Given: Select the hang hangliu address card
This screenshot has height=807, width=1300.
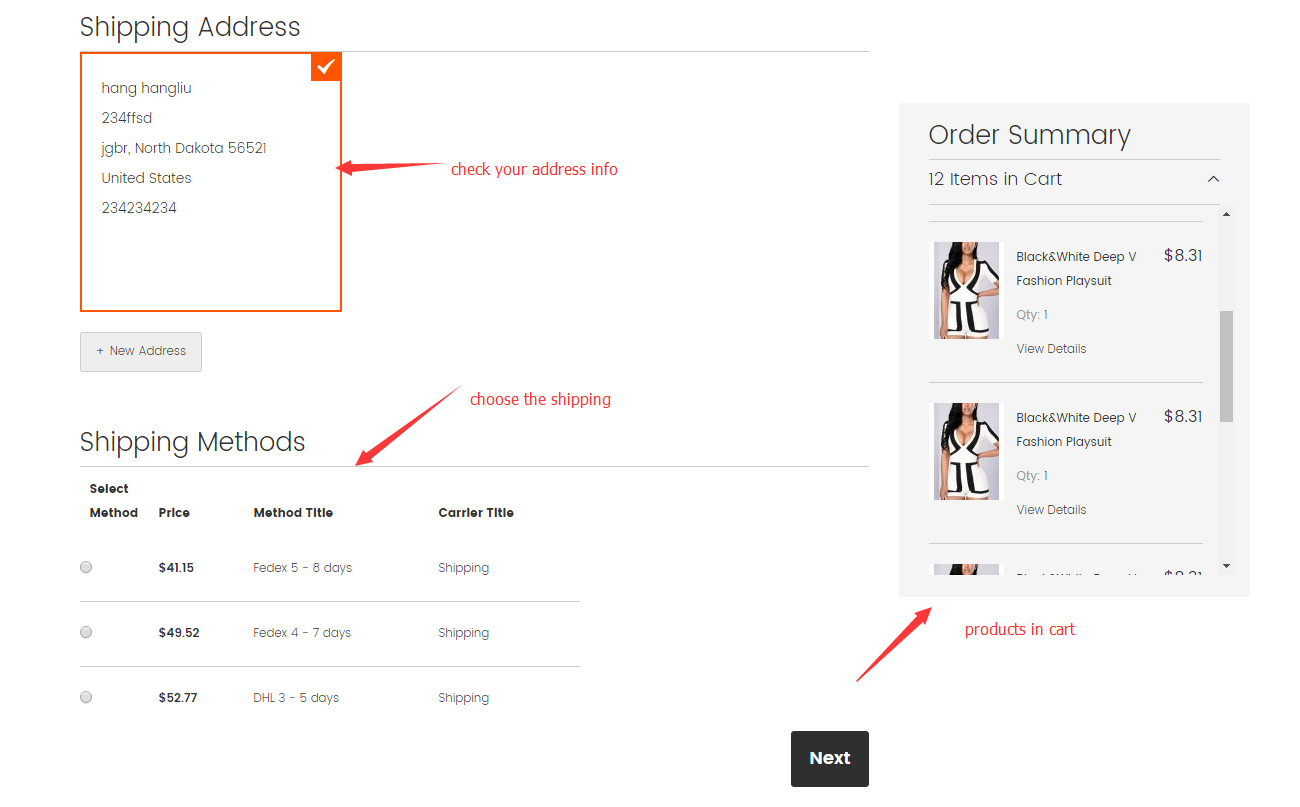Looking at the screenshot, I should pyautogui.click(x=211, y=182).
